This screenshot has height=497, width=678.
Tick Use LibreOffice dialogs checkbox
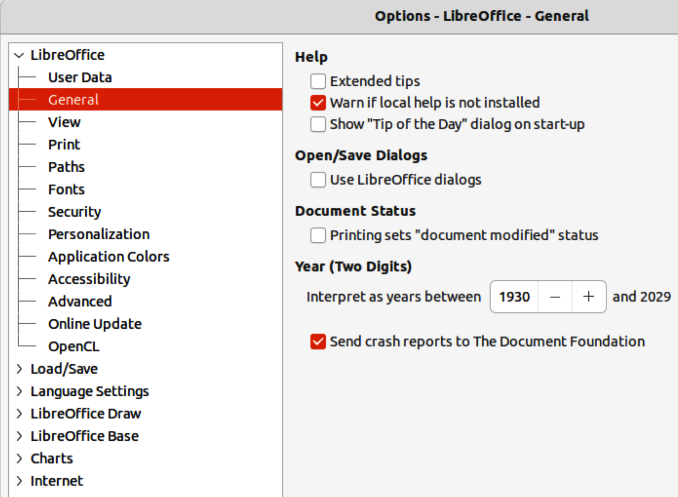pyautogui.click(x=318, y=180)
